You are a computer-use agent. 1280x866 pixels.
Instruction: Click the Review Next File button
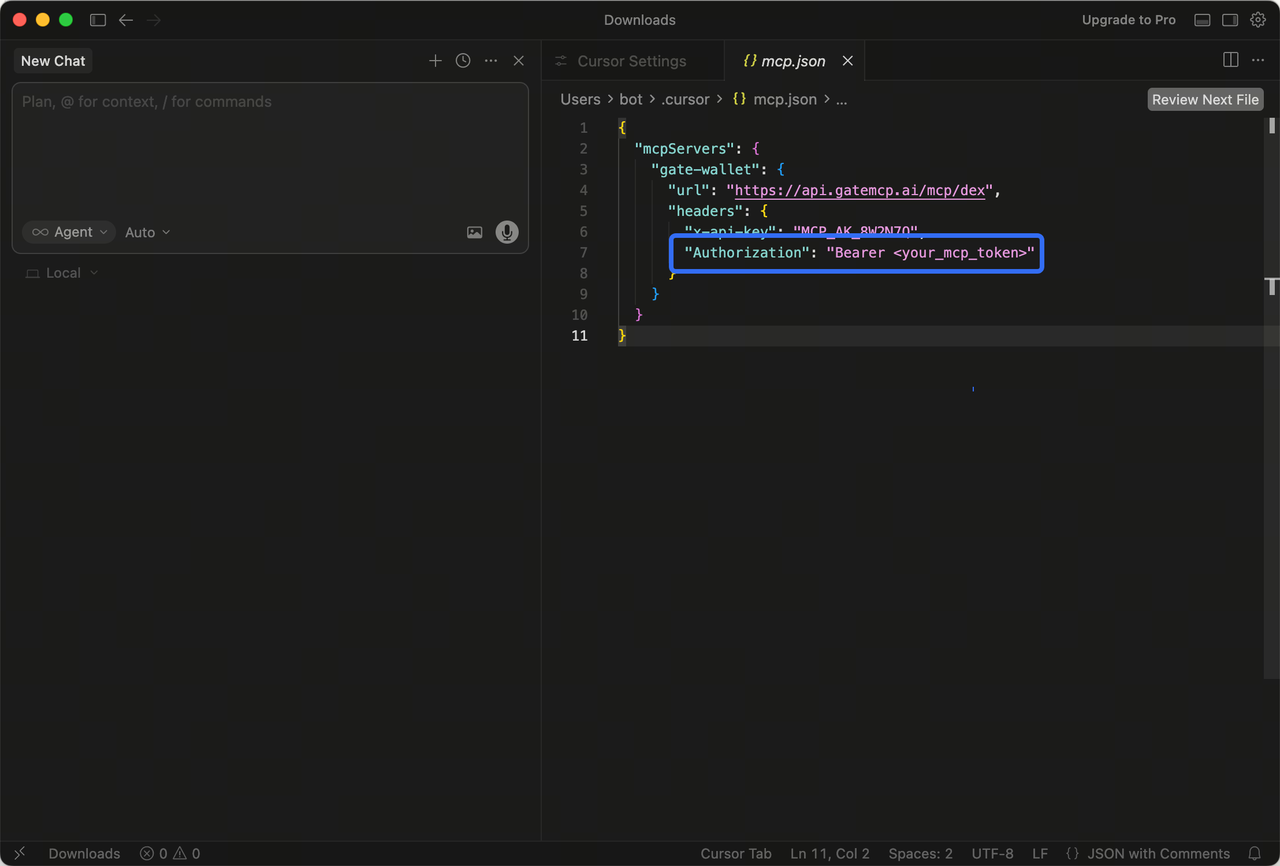(1205, 99)
